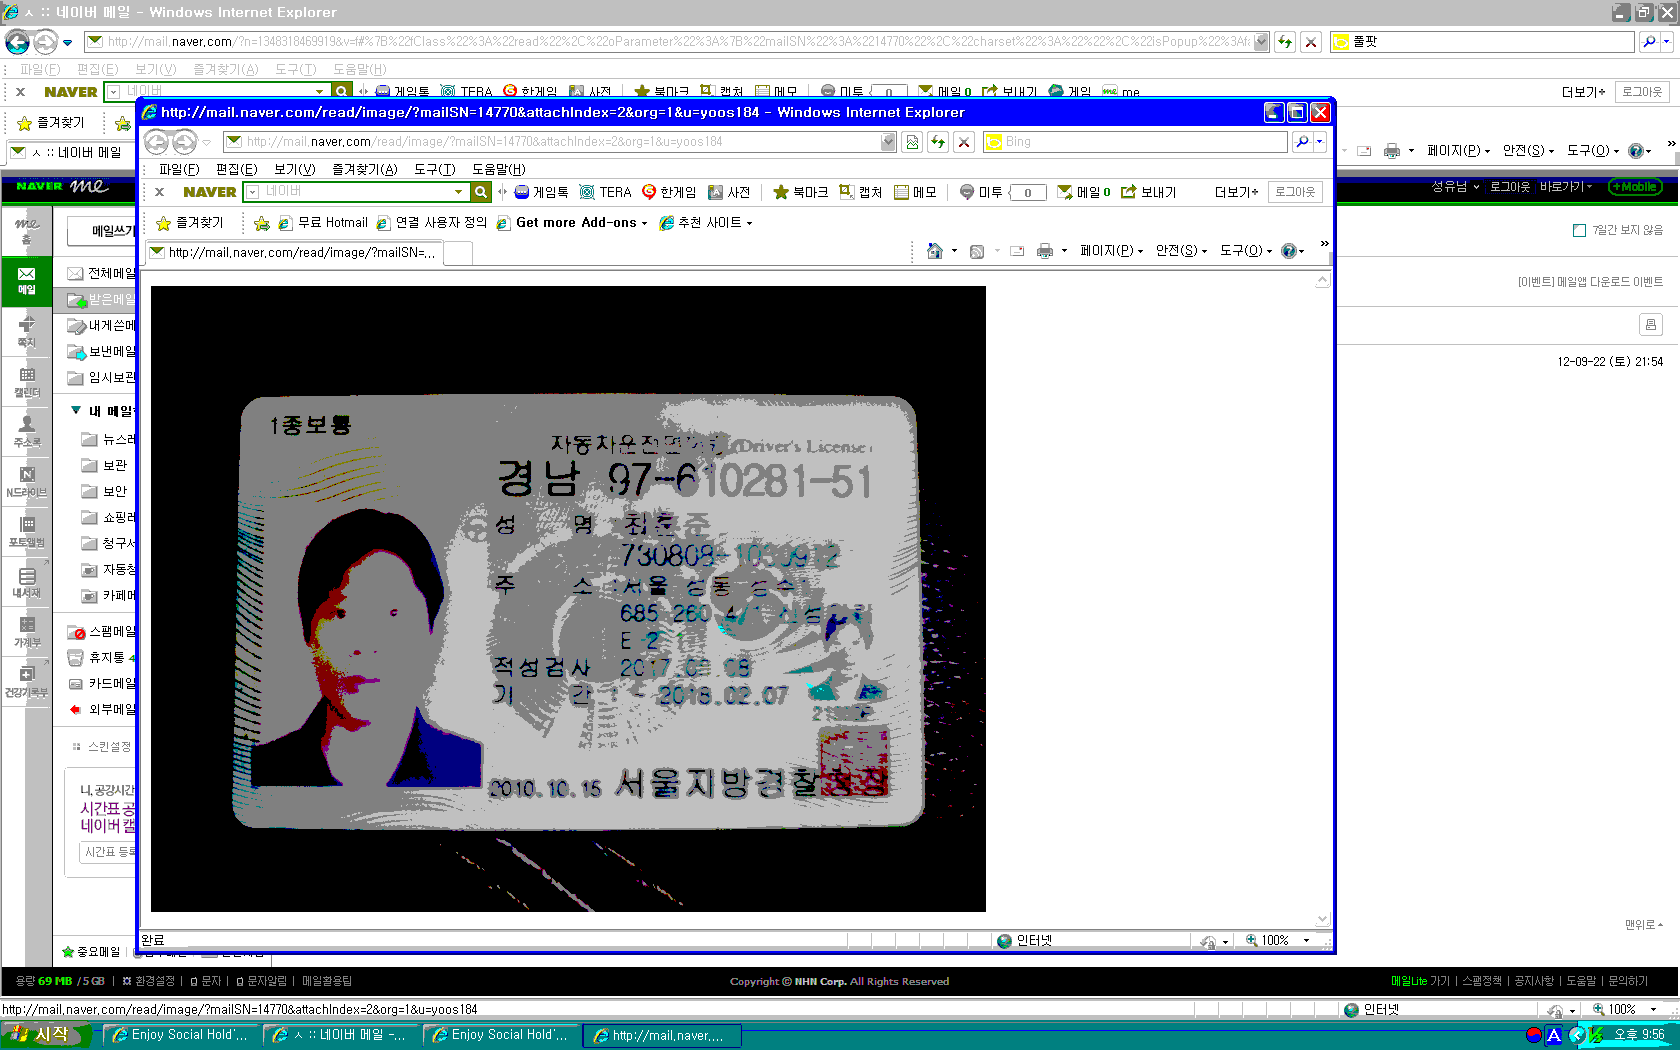Open 게임톡 from the front window's NAVER toolbar
Screen dimensions: 1680x1050
pos(541,192)
